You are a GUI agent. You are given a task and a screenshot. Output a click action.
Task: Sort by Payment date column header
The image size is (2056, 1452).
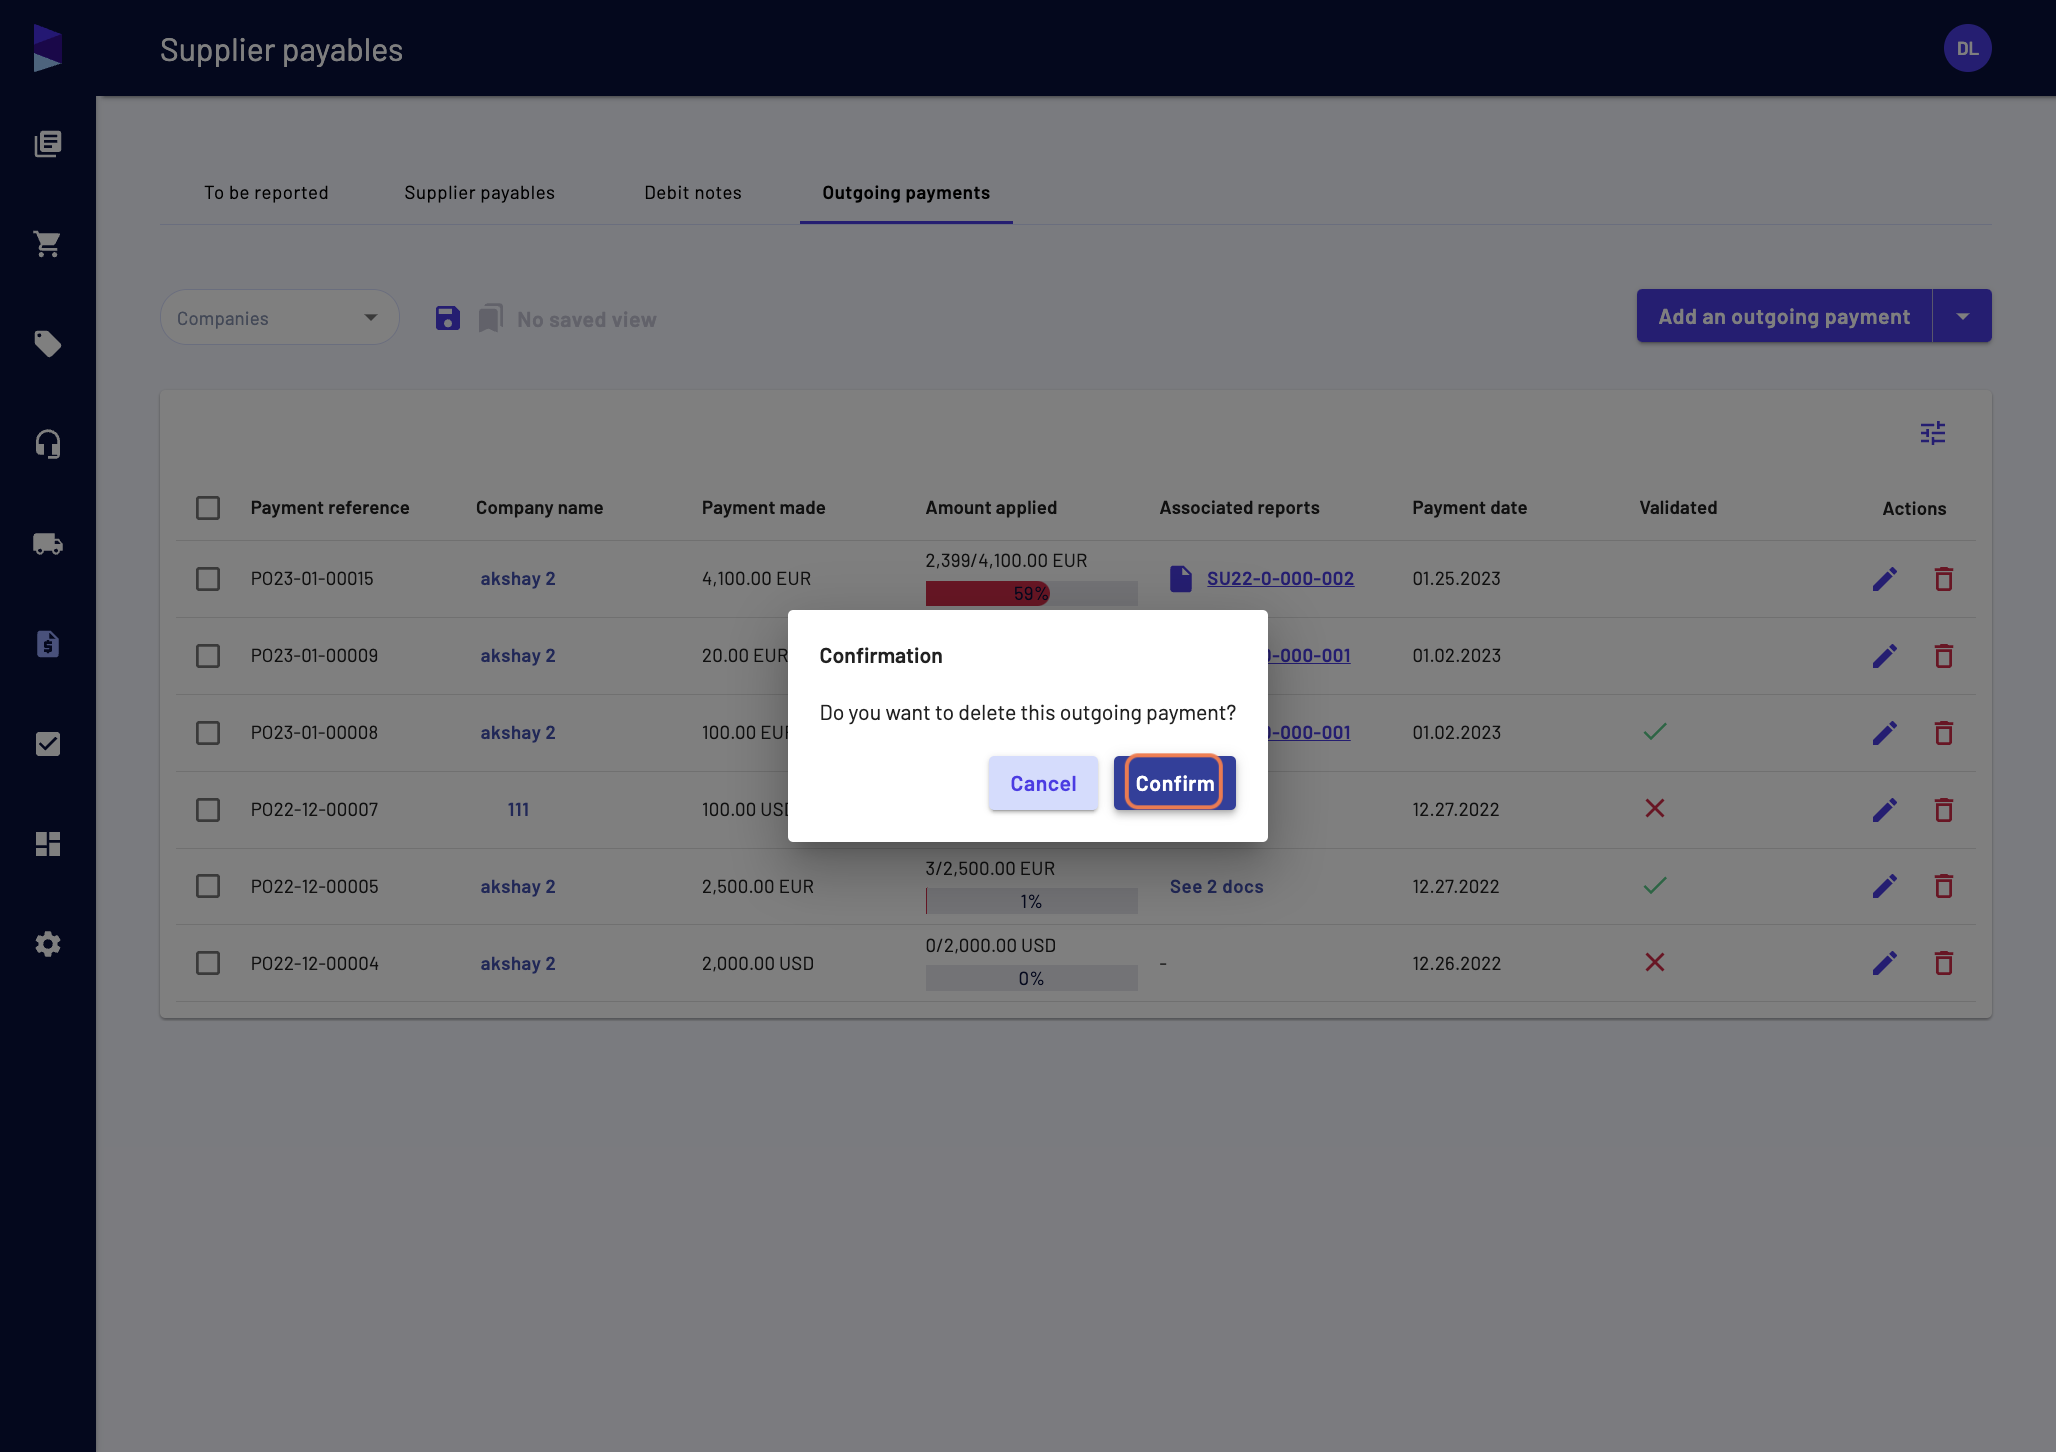pyautogui.click(x=1469, y=508)
